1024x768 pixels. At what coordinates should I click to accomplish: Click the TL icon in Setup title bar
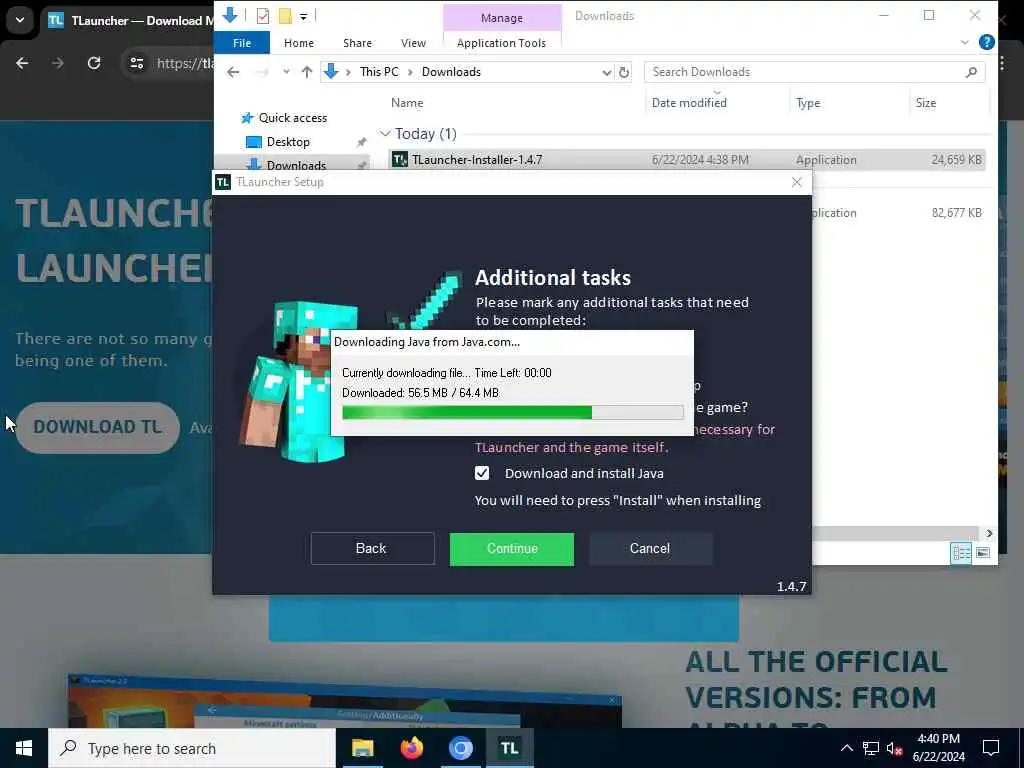[x=223, y=182]
